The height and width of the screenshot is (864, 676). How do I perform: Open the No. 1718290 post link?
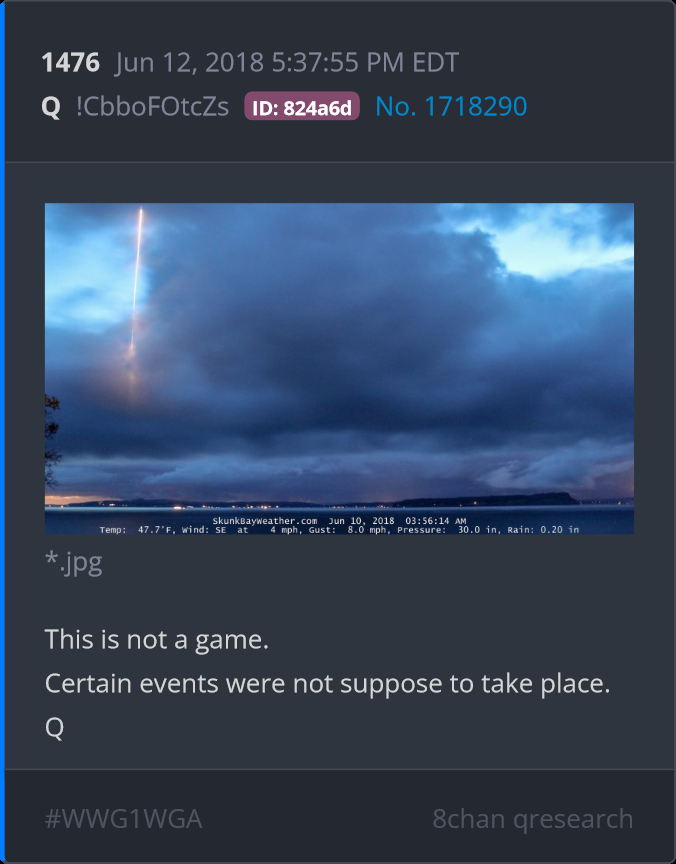pyautogui.click(x=451, y=106)
